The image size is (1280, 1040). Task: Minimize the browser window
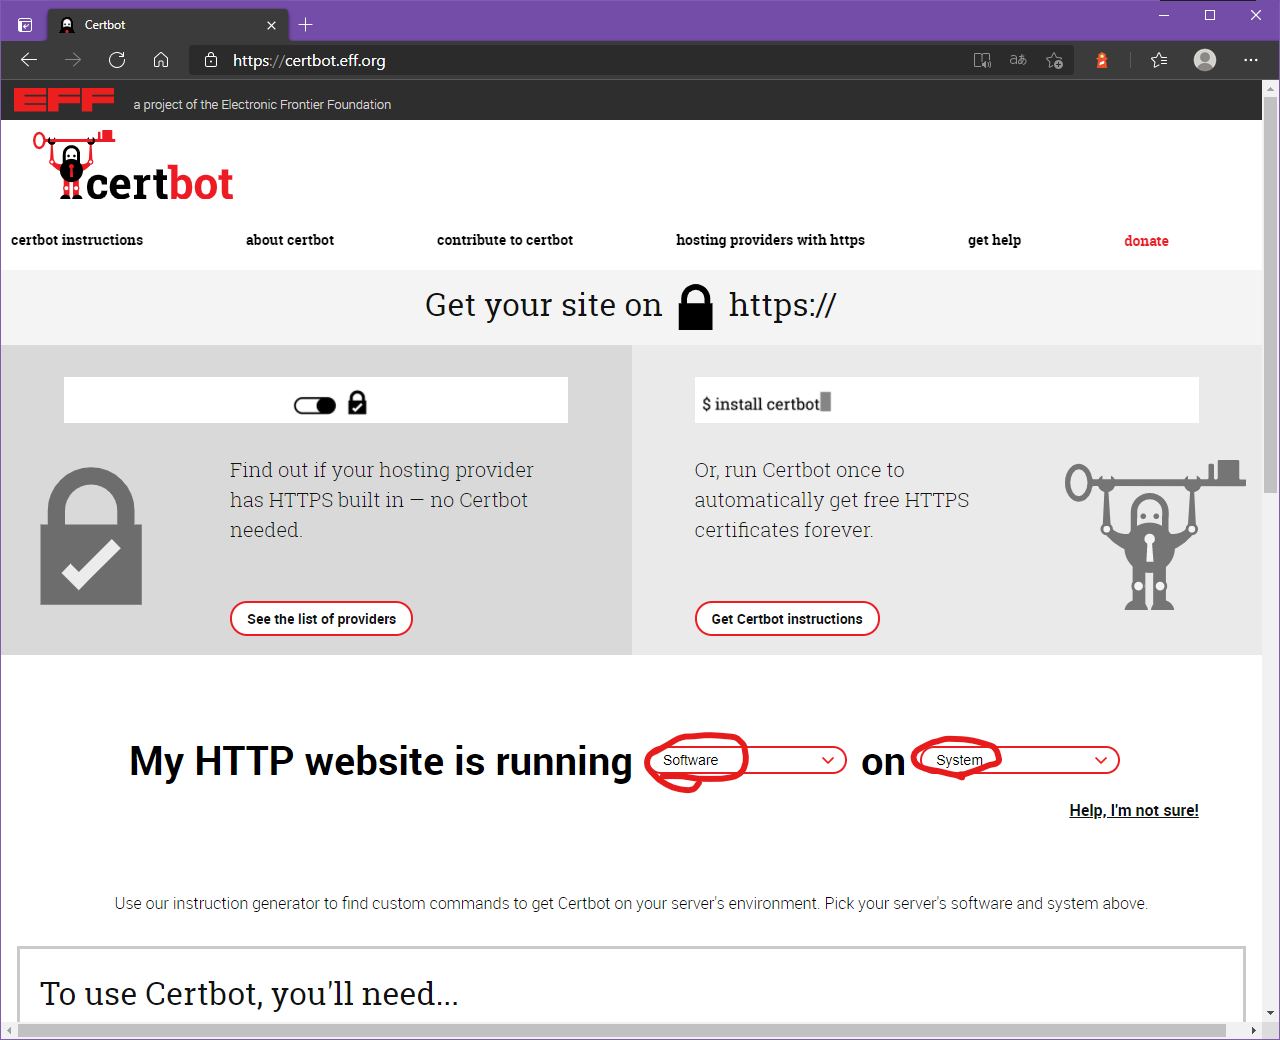coord(1164,15)
